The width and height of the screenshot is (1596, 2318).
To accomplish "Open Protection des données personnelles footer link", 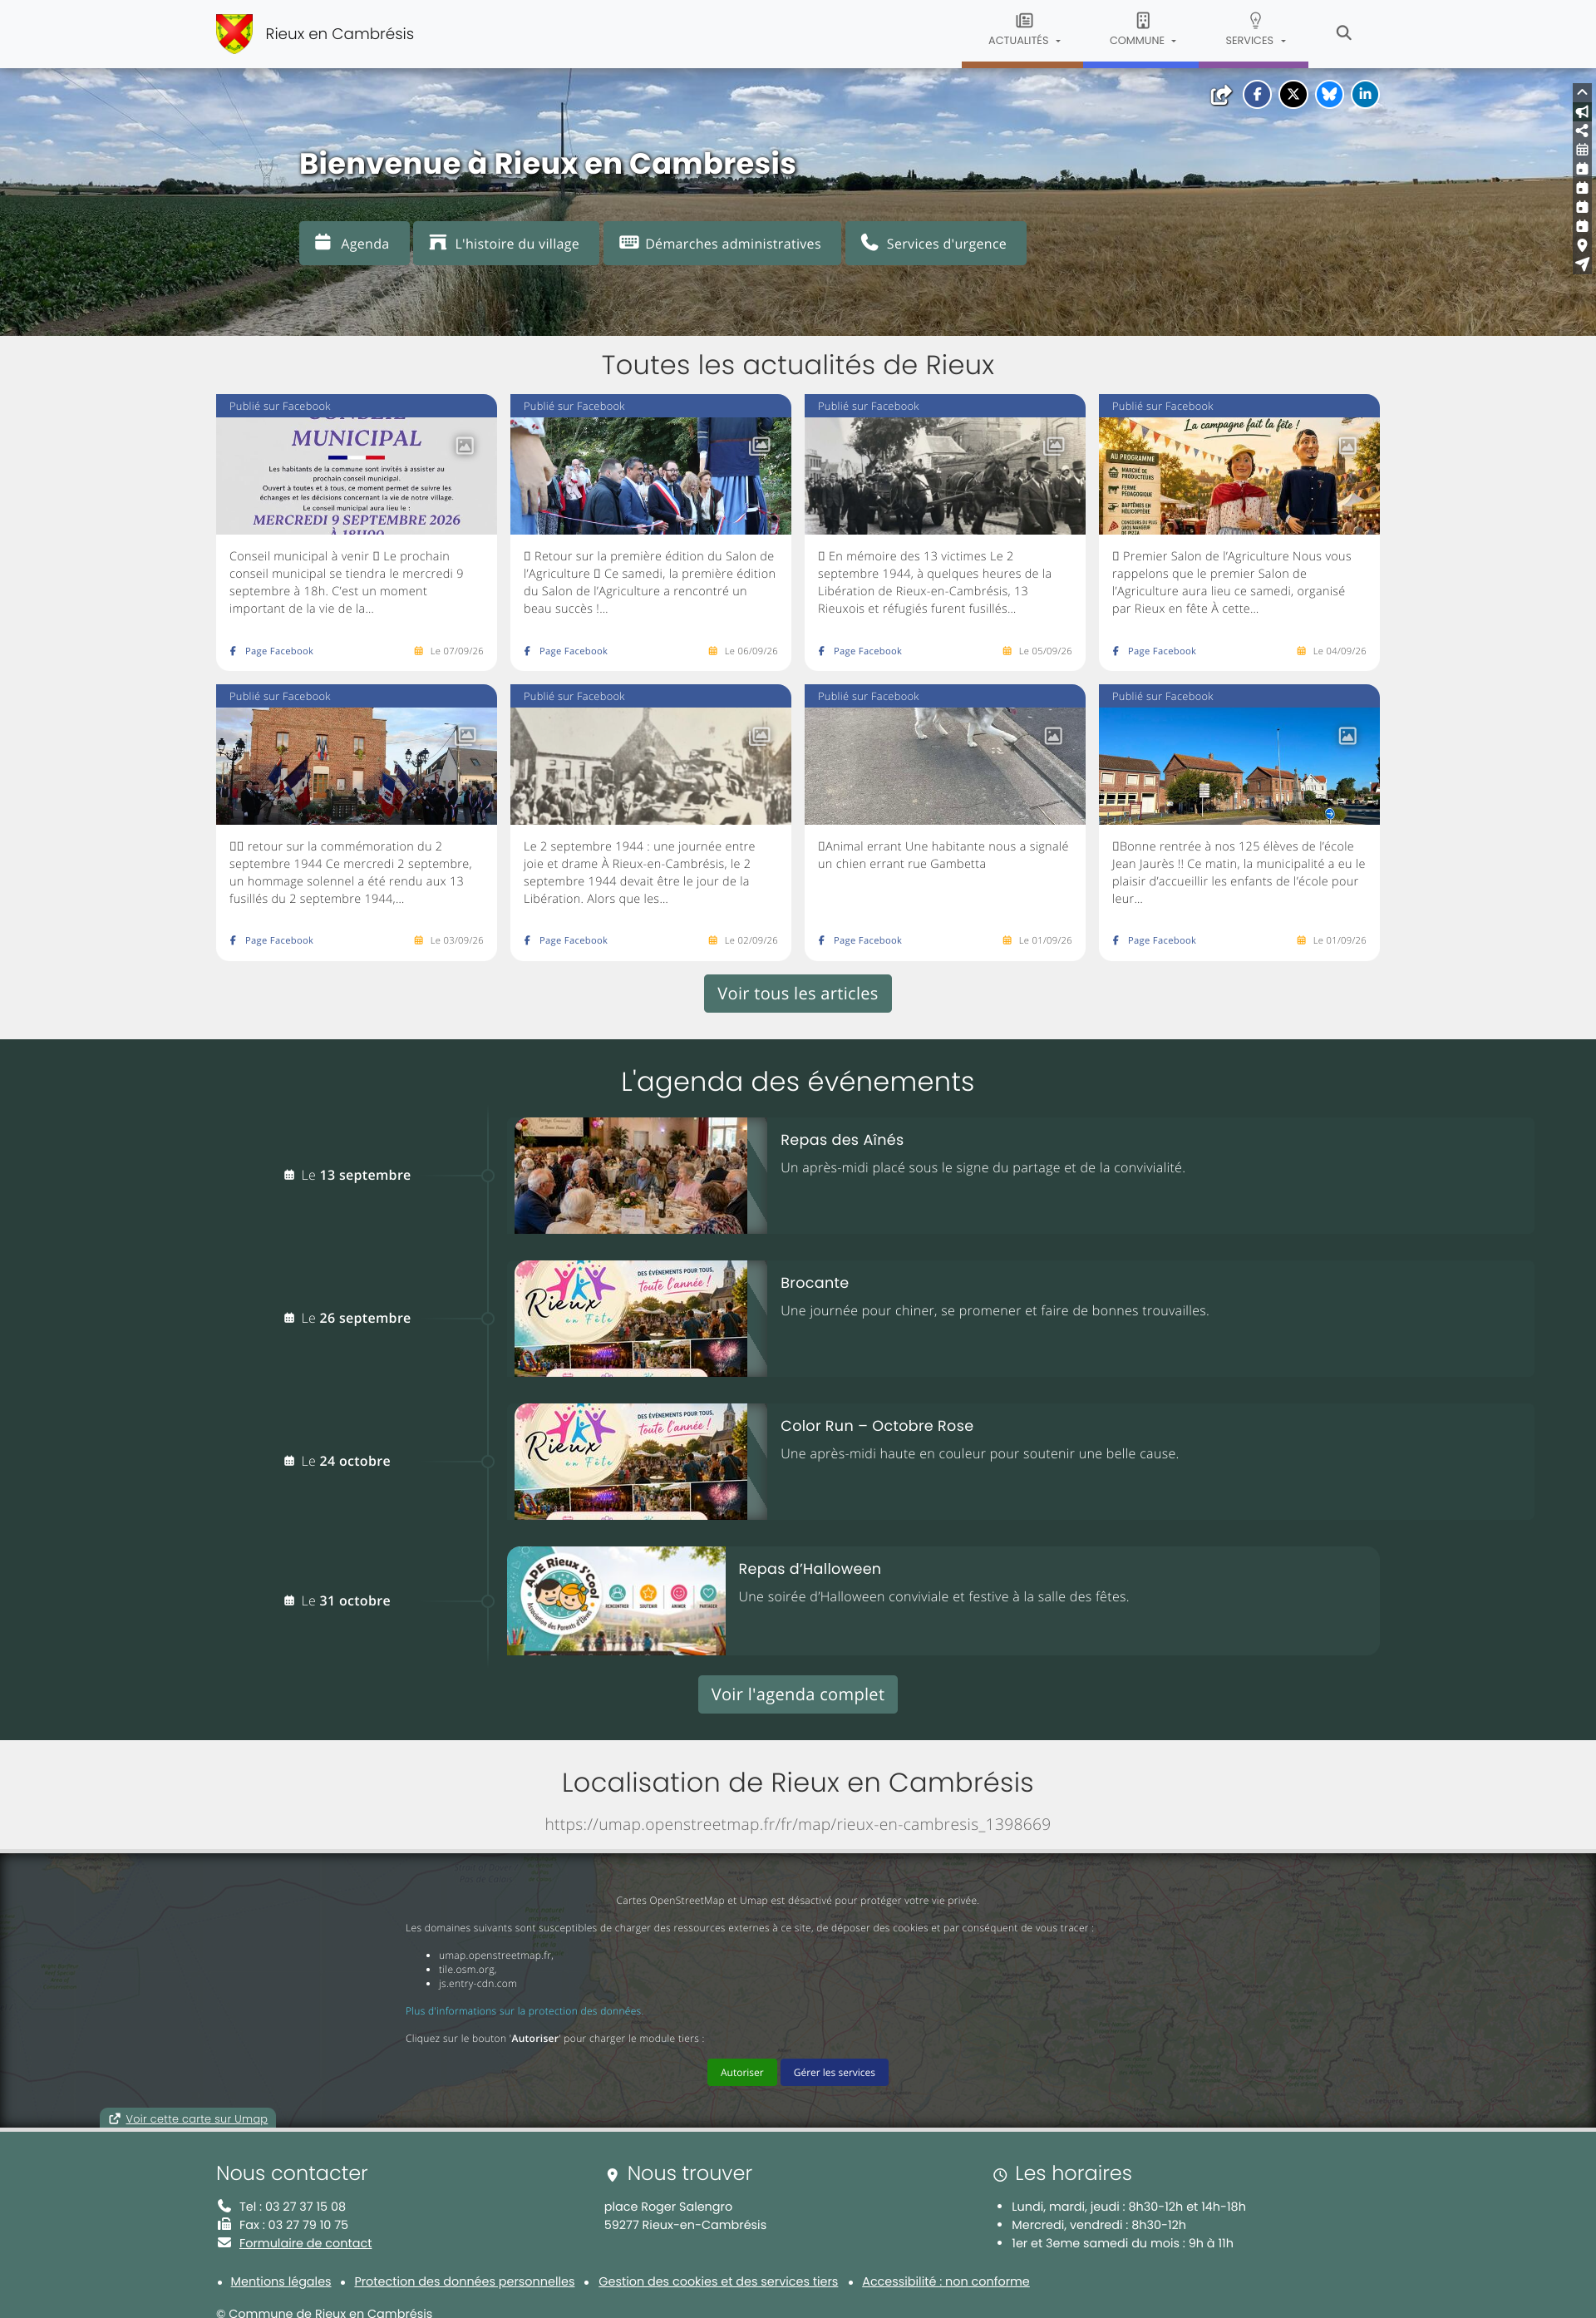I will pos(464,2281).
